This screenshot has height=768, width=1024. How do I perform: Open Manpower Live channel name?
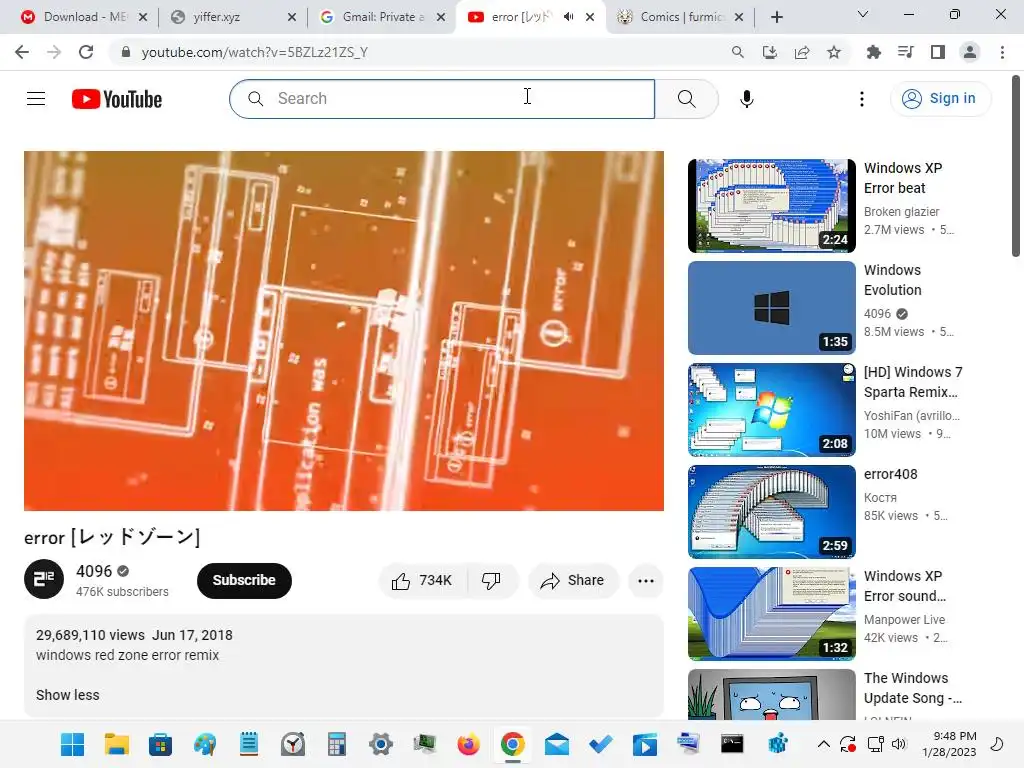[904, 619]
